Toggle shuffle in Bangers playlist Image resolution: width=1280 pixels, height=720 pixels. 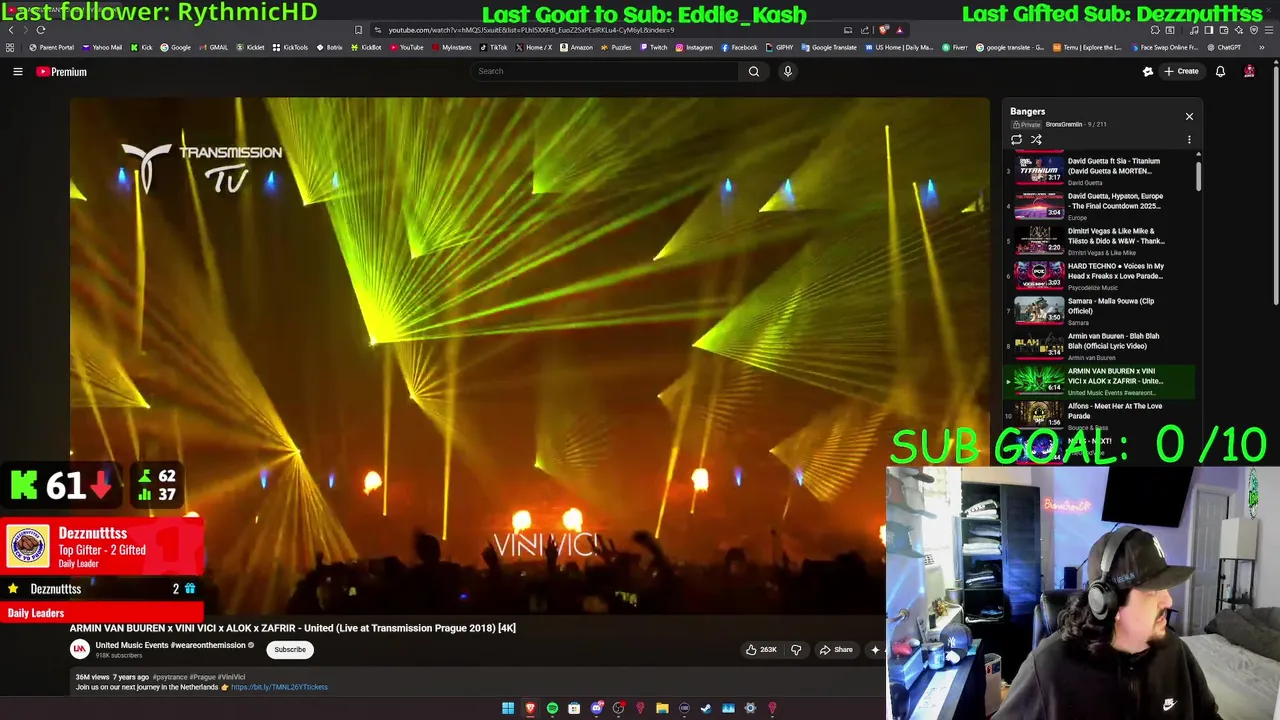click(x=1036, y=140)
